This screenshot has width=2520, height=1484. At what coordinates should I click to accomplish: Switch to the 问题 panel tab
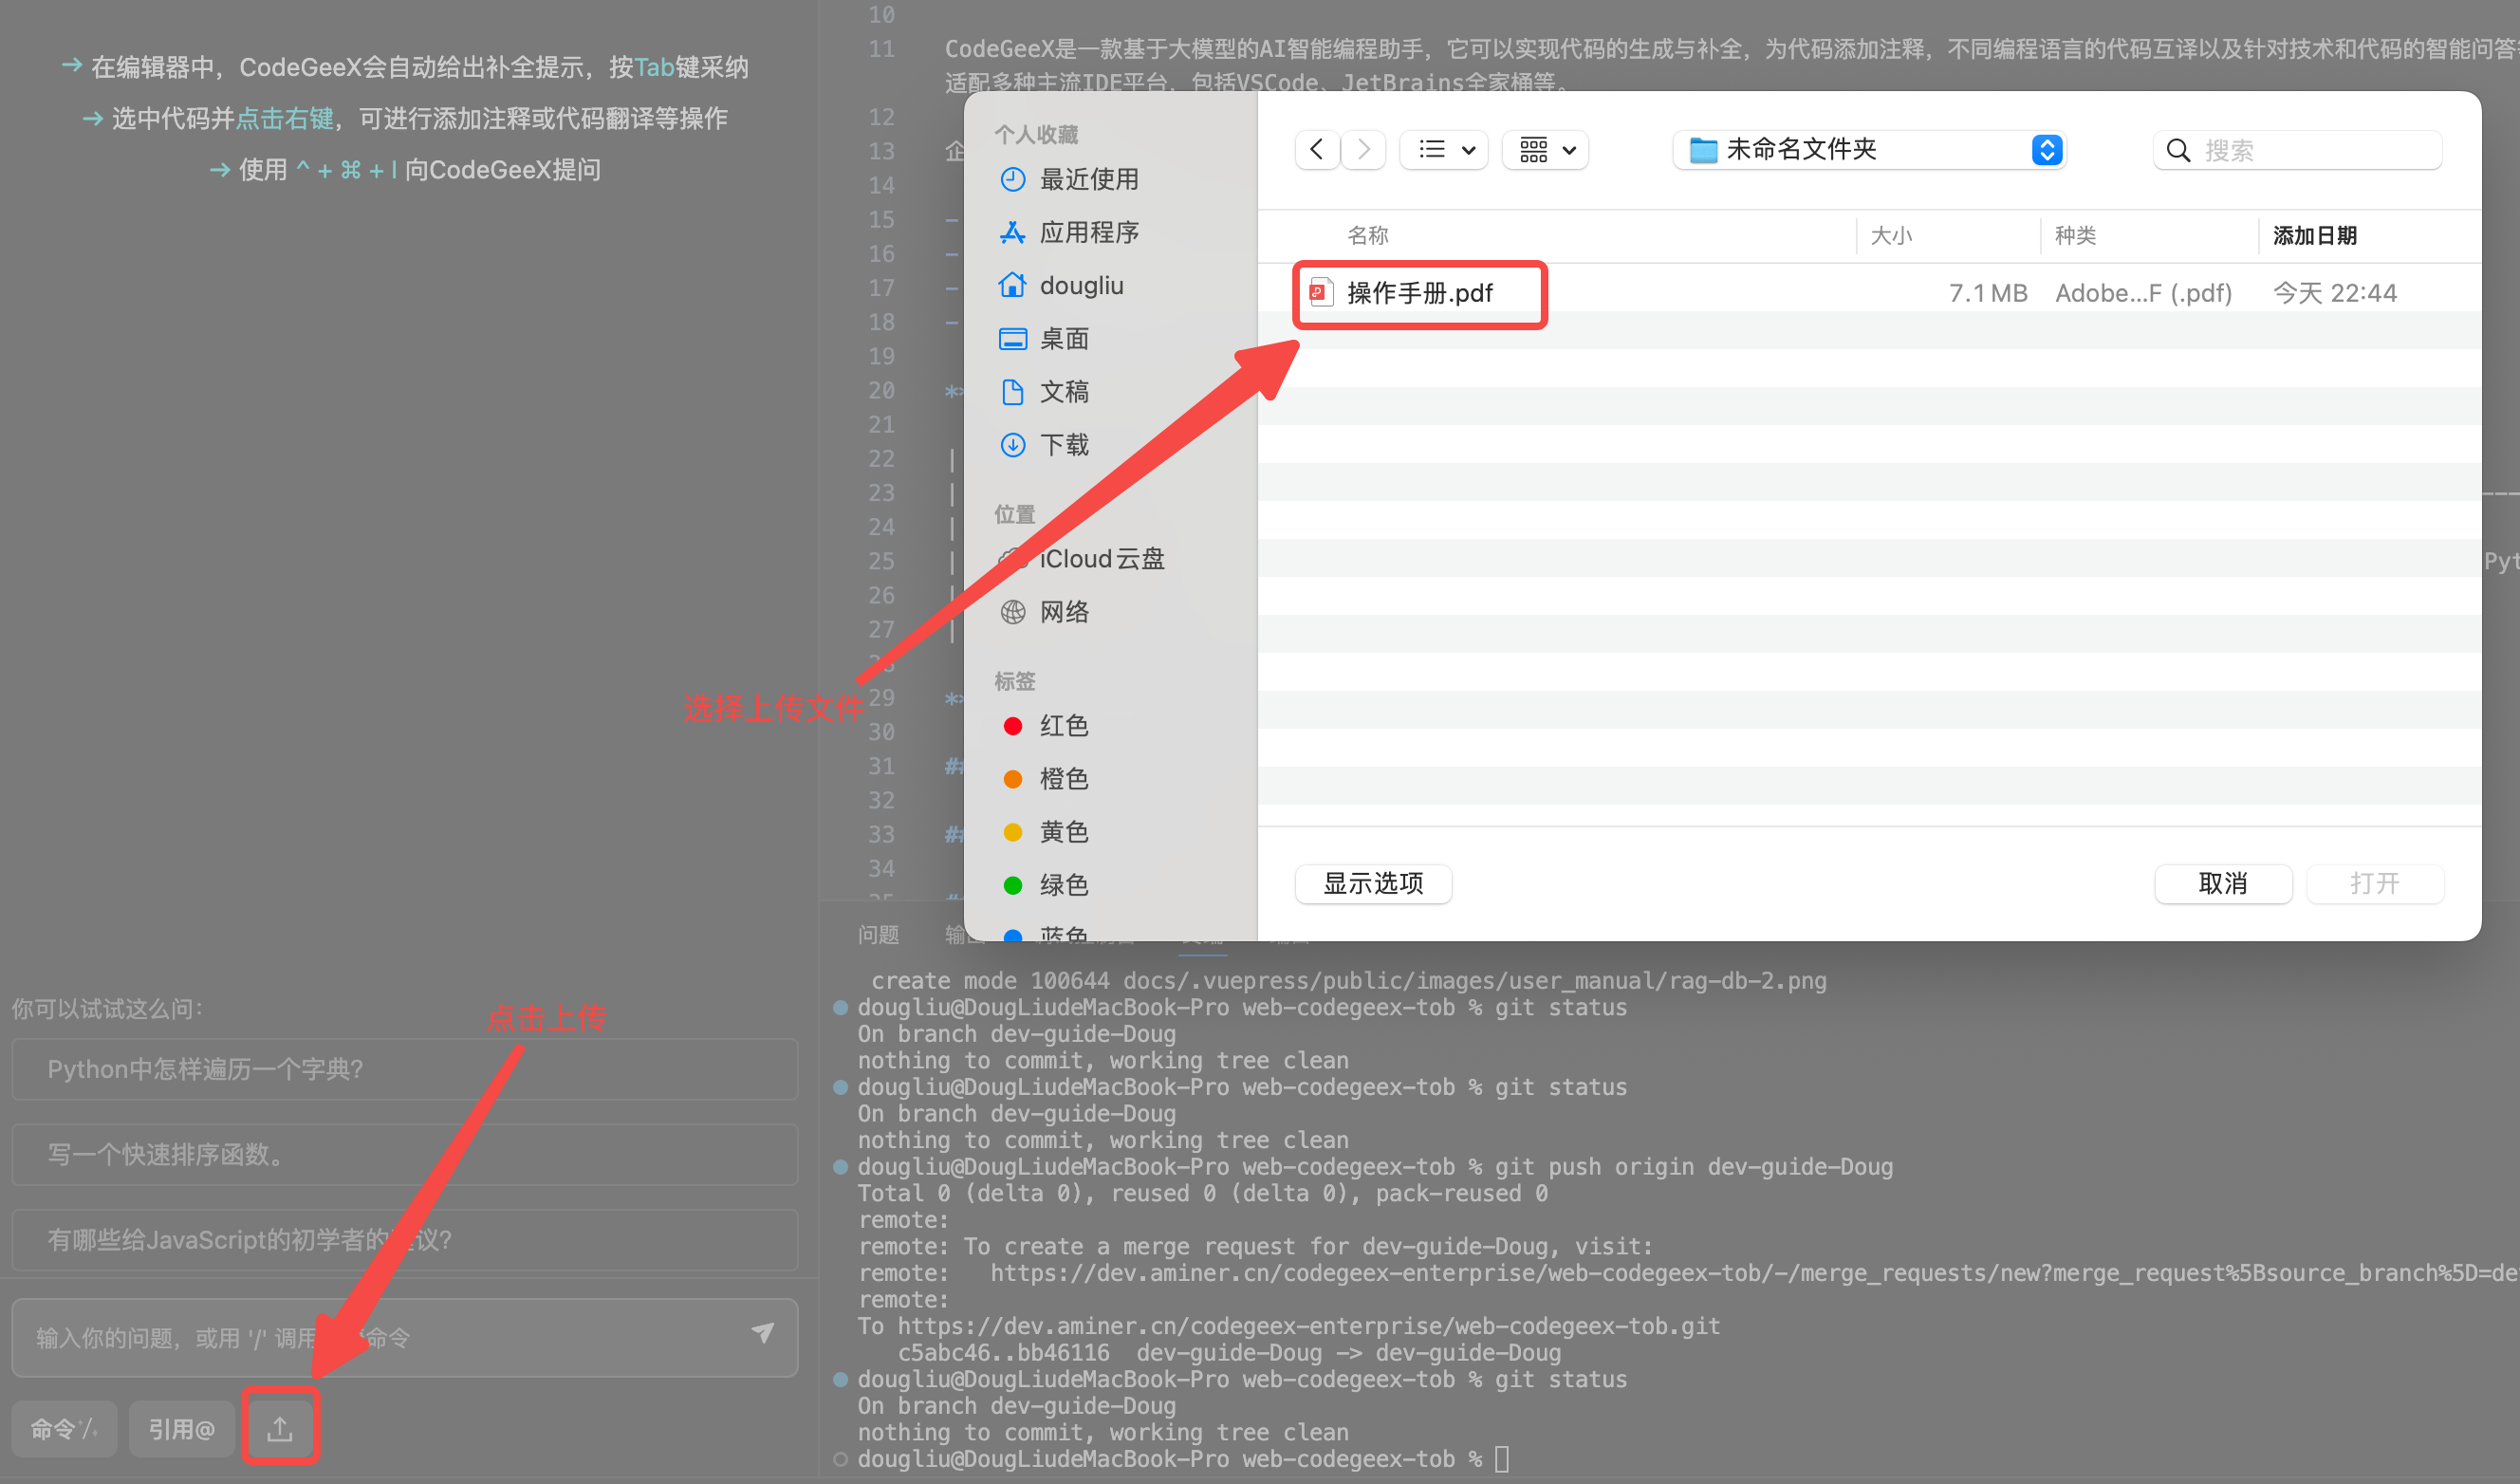[878, 934]
